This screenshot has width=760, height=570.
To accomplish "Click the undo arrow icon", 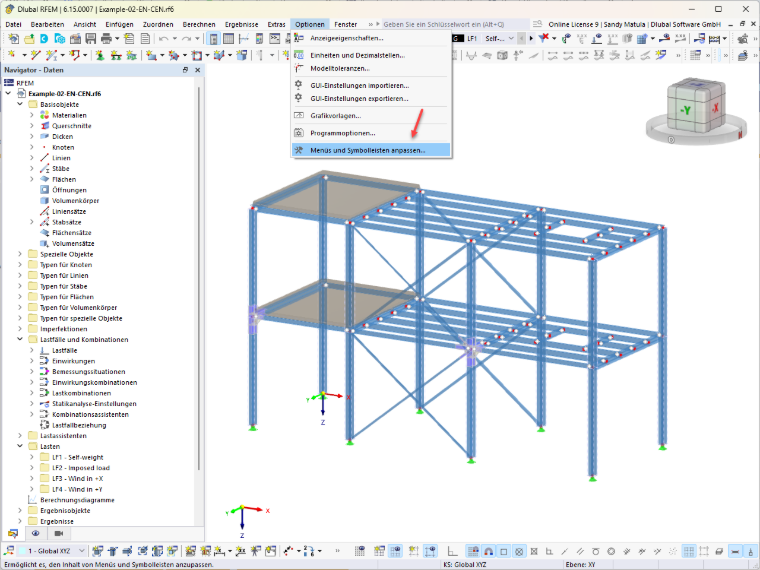I will (163, 38).
